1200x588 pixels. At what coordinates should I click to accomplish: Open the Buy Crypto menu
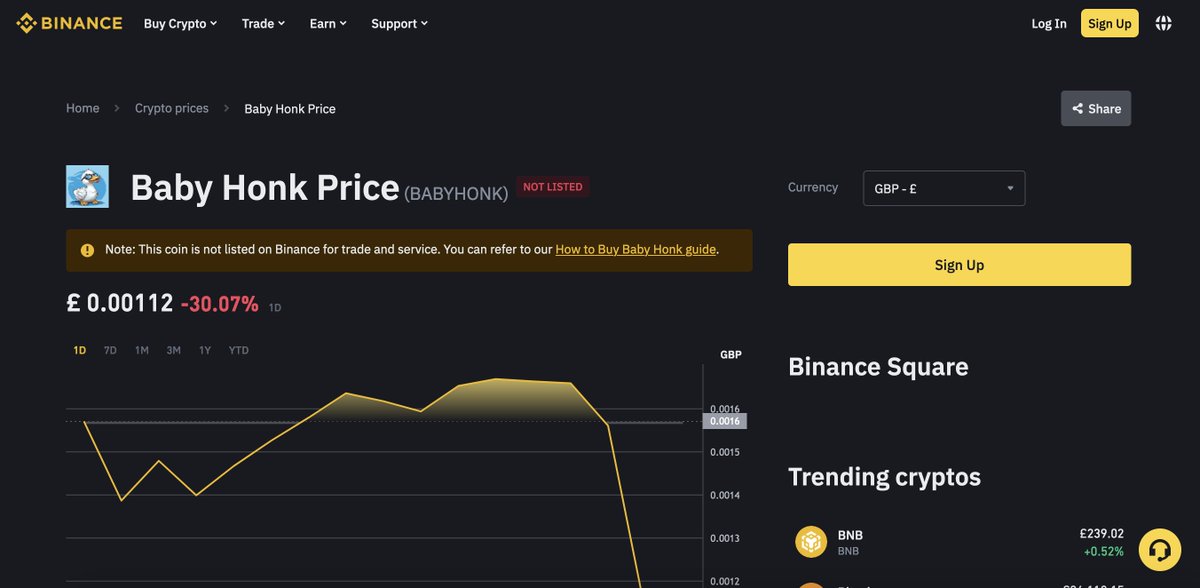click(180, 23)
